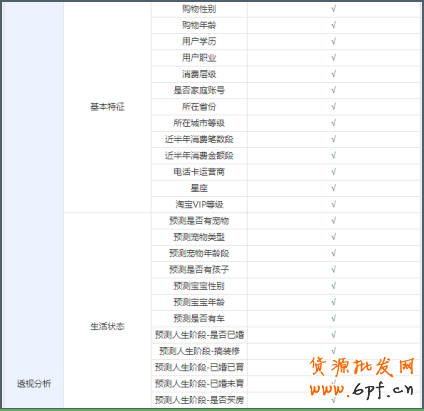Image resolution: width=424 pixels, height=411 pixels.
Task: Open the www.6pf.cn watermark link
Action: click(362, 389)
